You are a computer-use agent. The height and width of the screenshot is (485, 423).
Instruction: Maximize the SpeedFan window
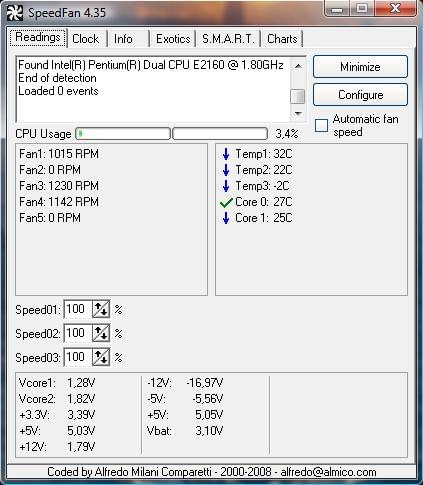[x=362, y=9]
